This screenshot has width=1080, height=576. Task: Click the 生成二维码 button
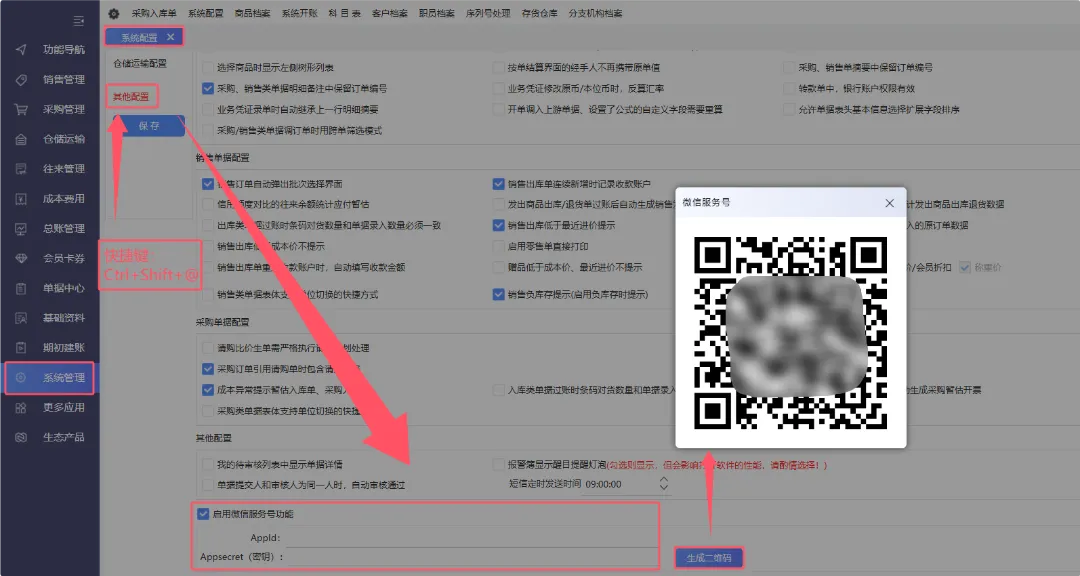click(709, 558)
